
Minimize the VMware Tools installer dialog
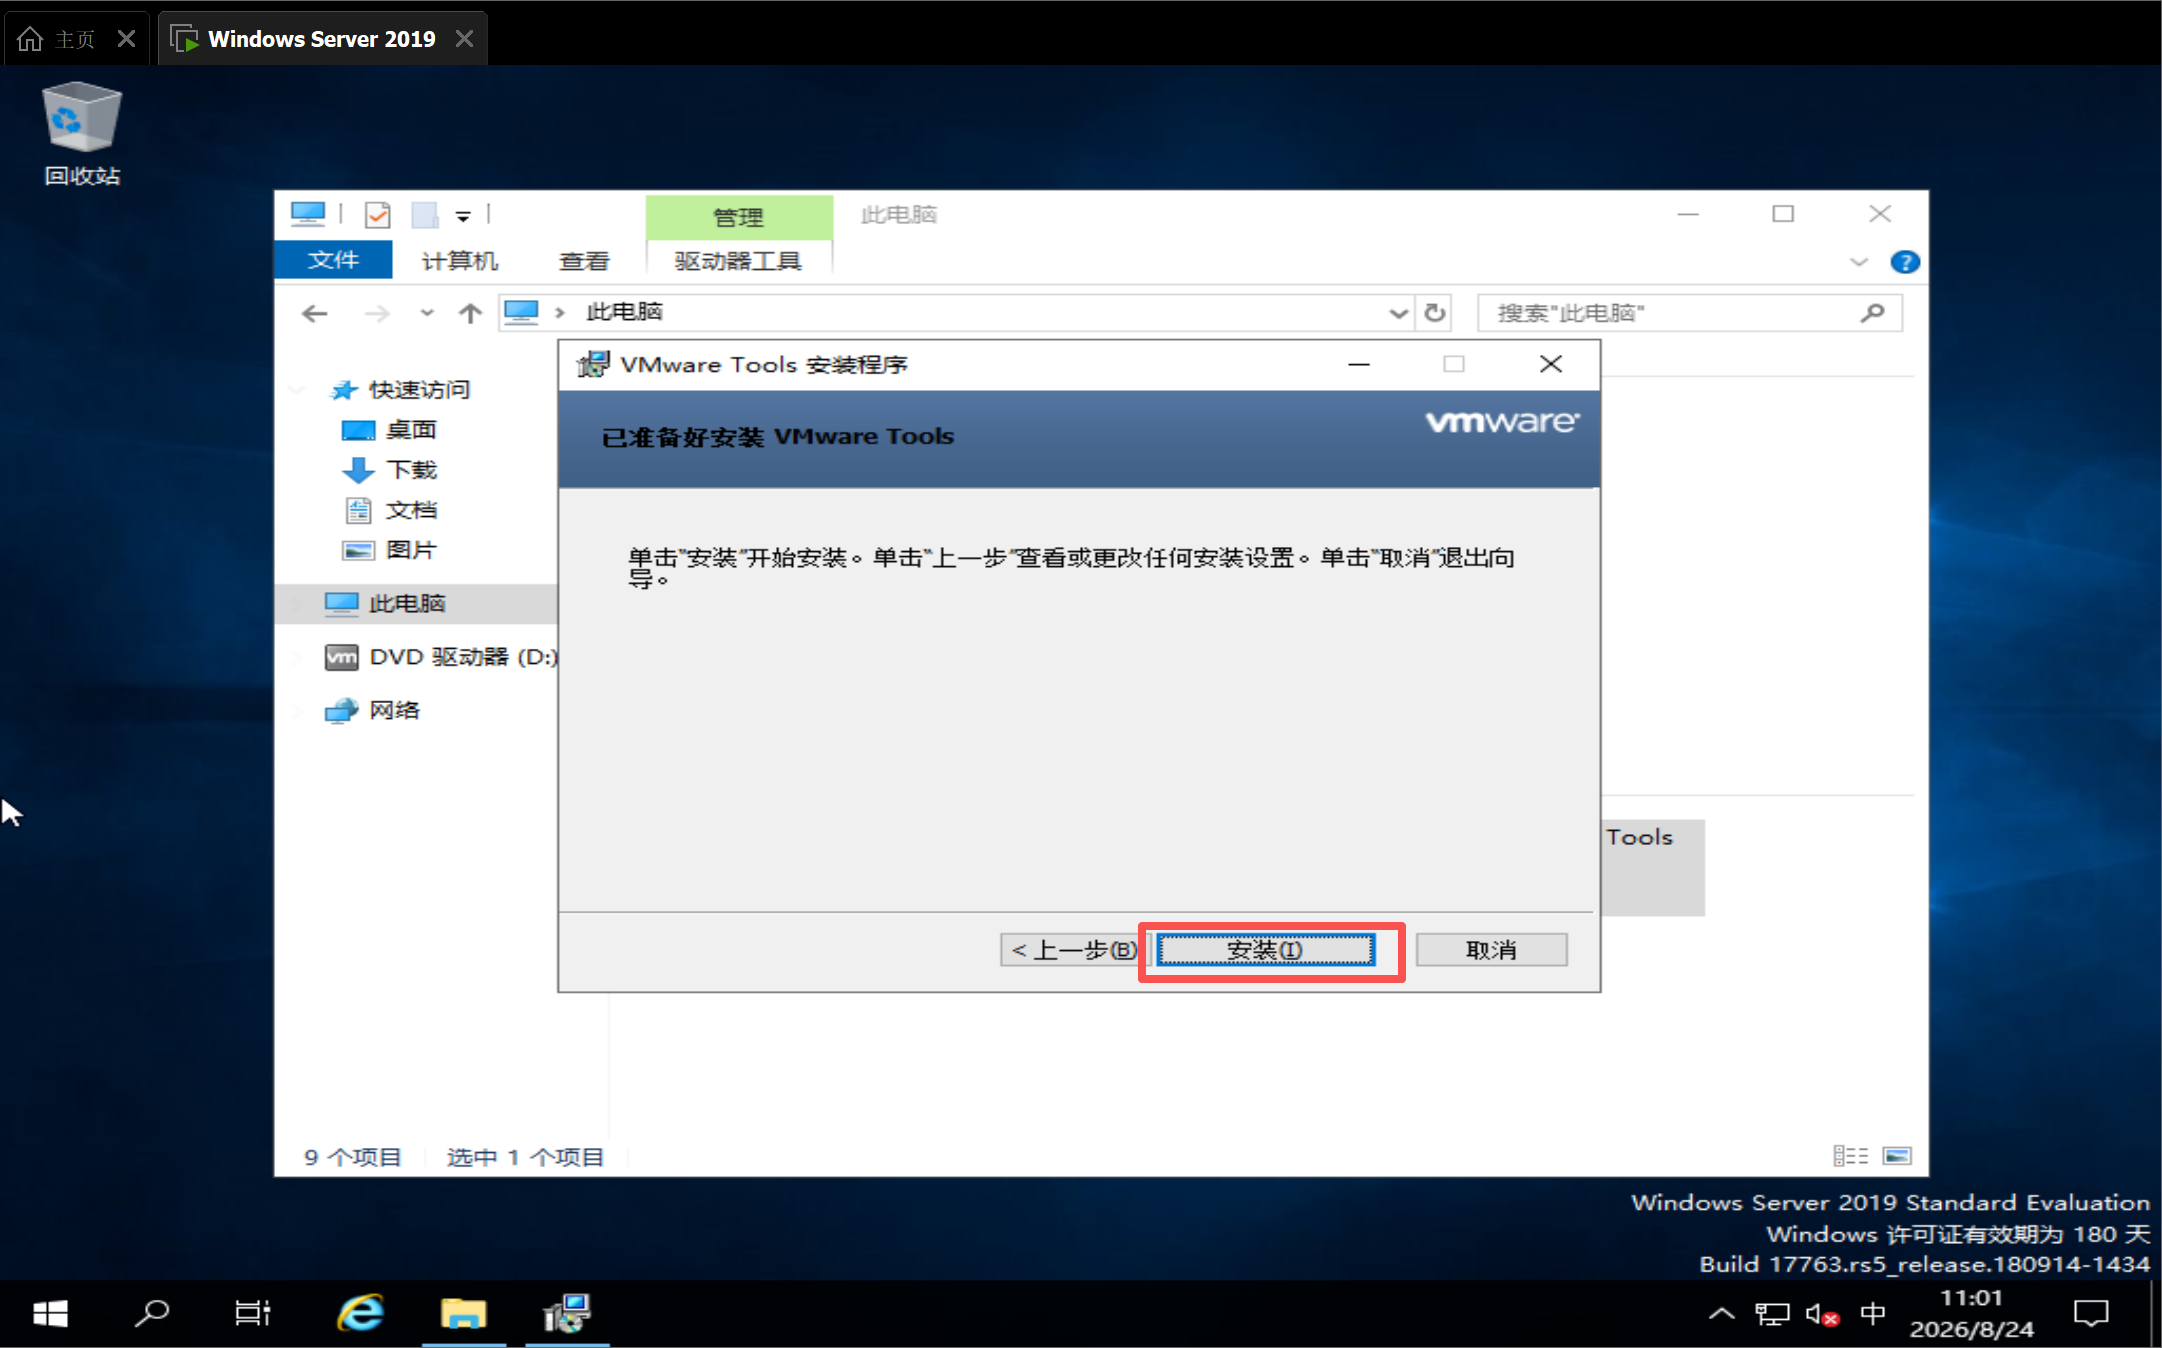pos(1359,364)
